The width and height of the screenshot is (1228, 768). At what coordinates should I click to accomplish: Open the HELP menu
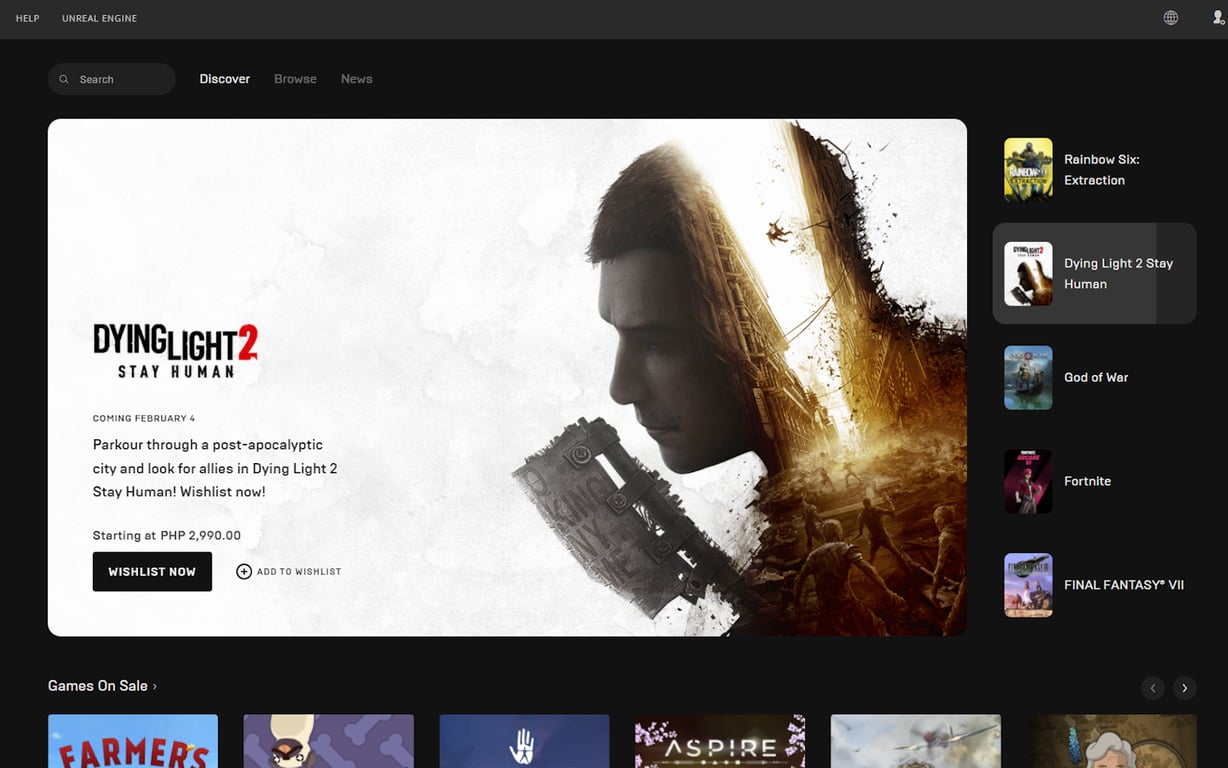click(x=27, y=17)
